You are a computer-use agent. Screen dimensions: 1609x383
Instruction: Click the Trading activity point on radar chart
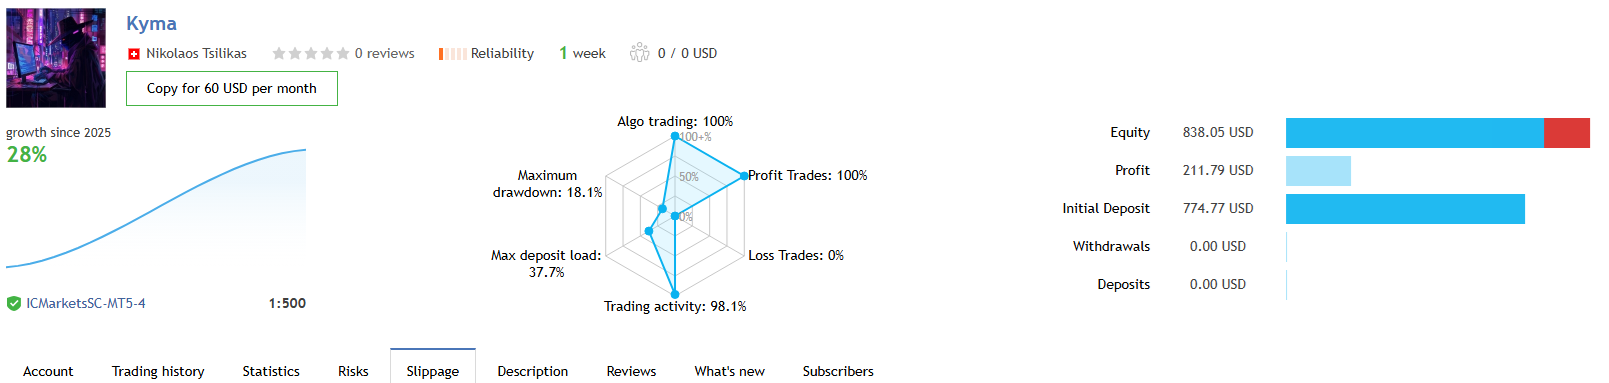click(x=675, y=294)
